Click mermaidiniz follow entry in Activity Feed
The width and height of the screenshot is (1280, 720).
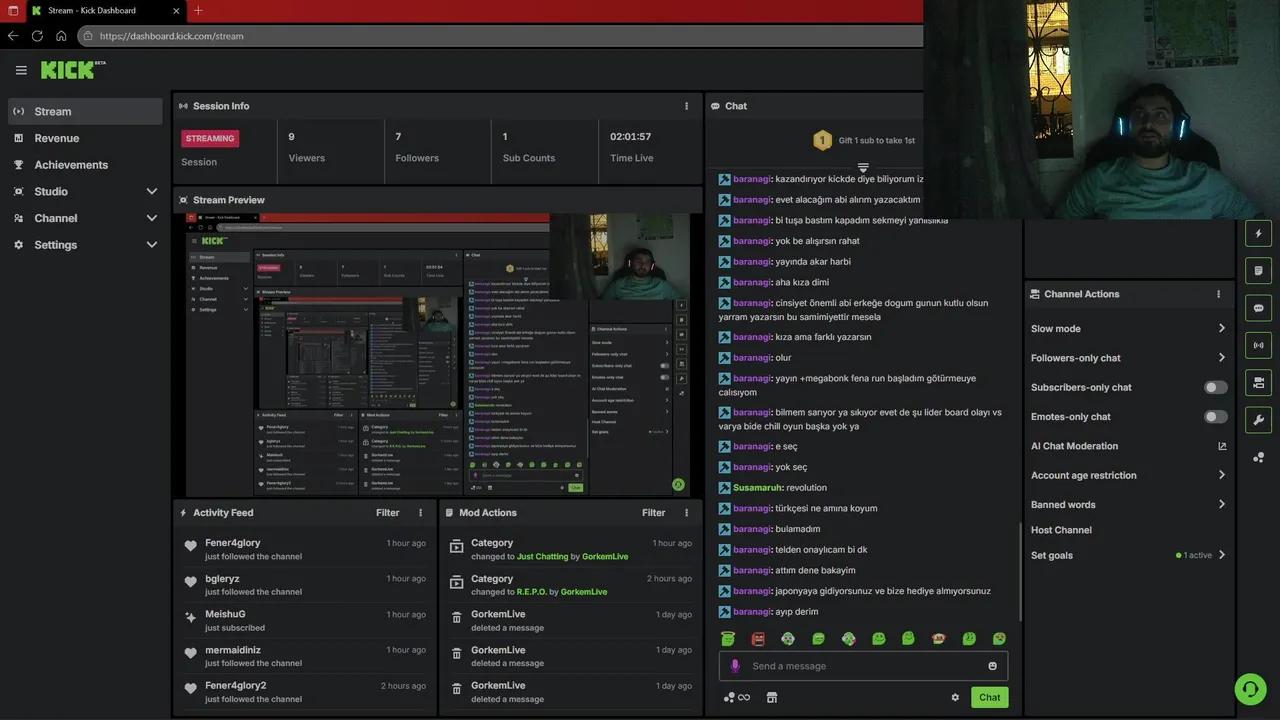tap(305, 656)
